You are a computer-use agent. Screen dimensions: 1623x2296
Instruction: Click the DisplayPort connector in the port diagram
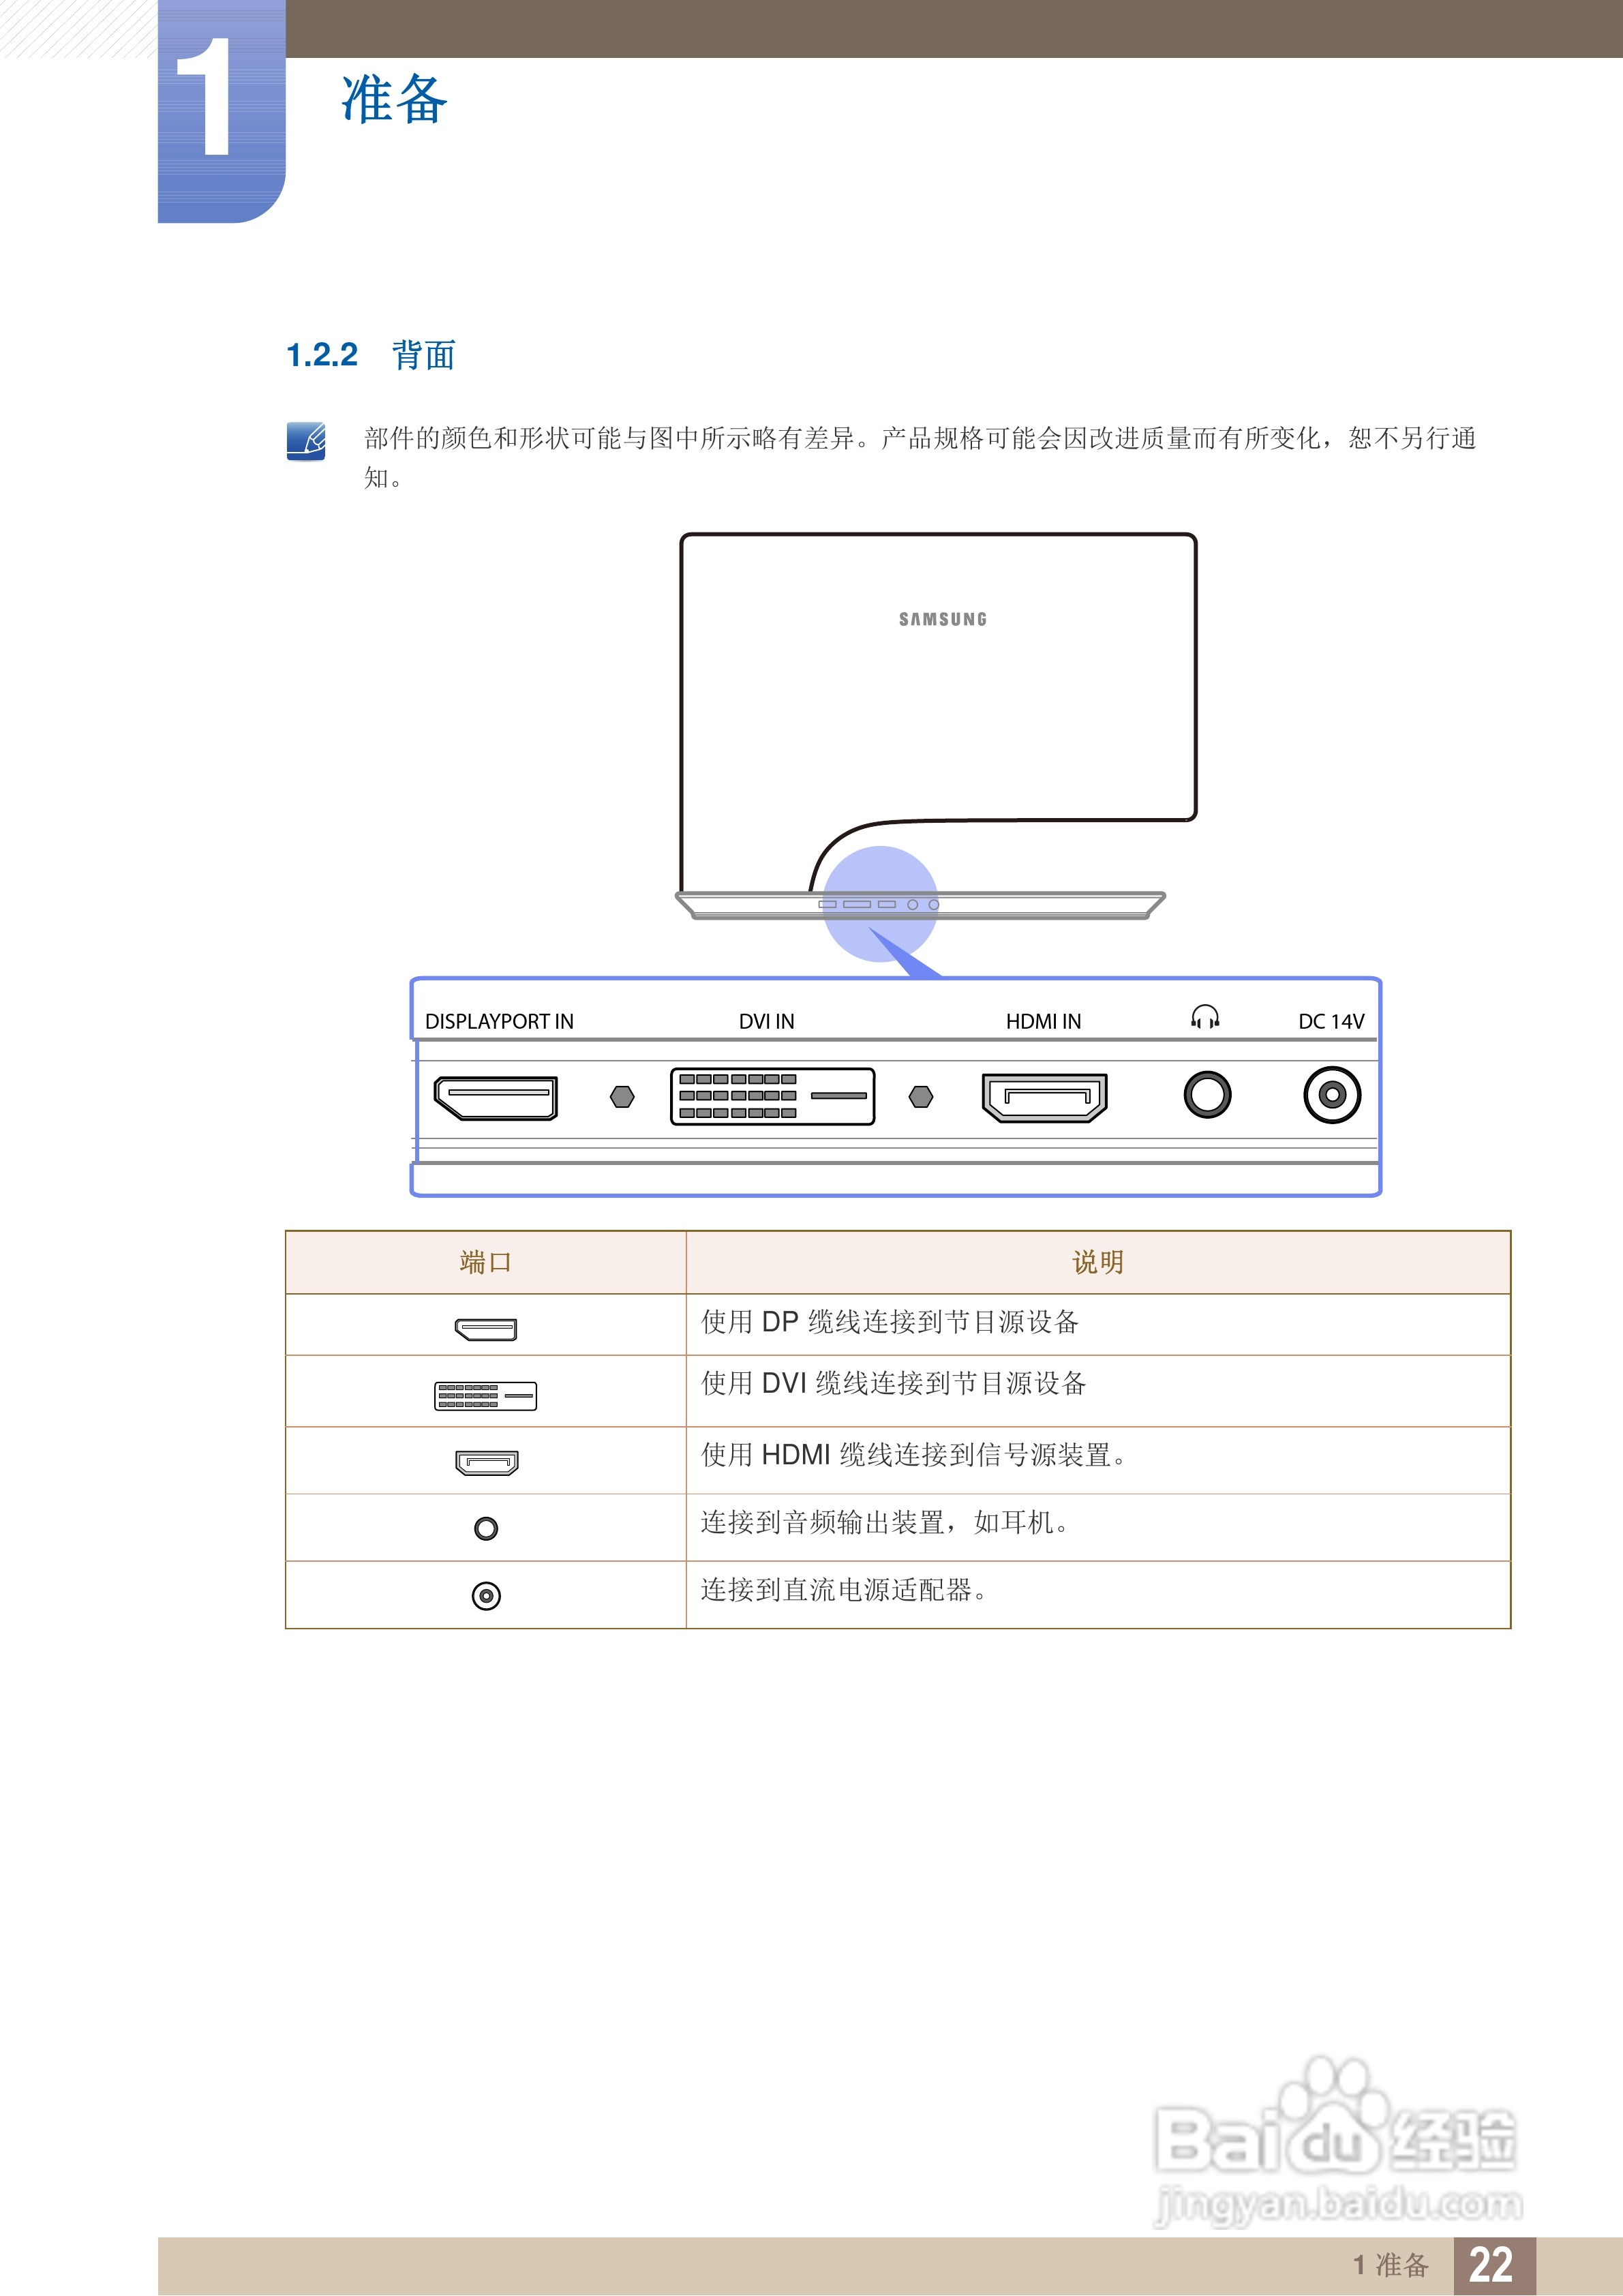click(495, 1097)
